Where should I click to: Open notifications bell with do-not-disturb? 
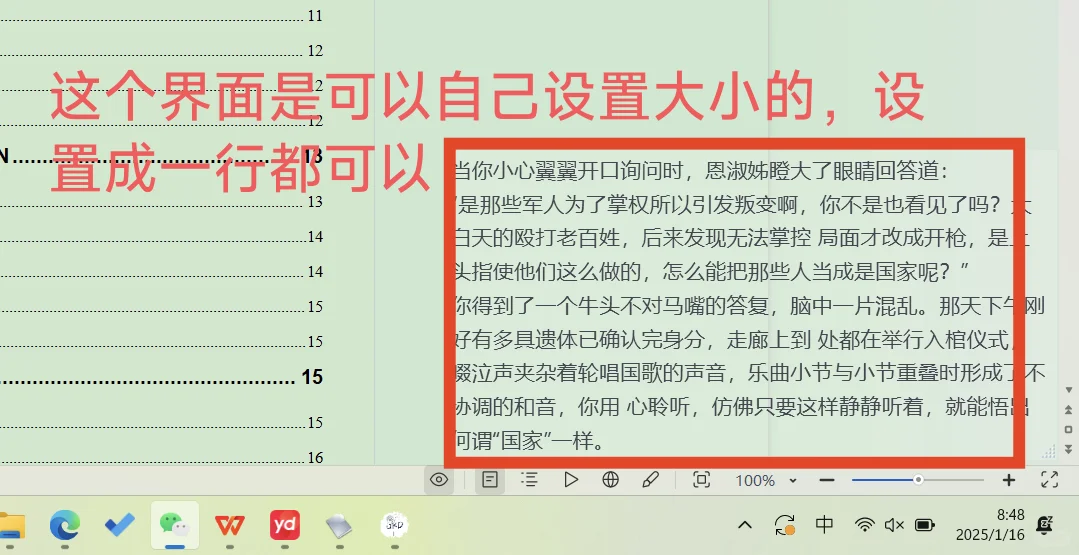[x=1045, y=525]
